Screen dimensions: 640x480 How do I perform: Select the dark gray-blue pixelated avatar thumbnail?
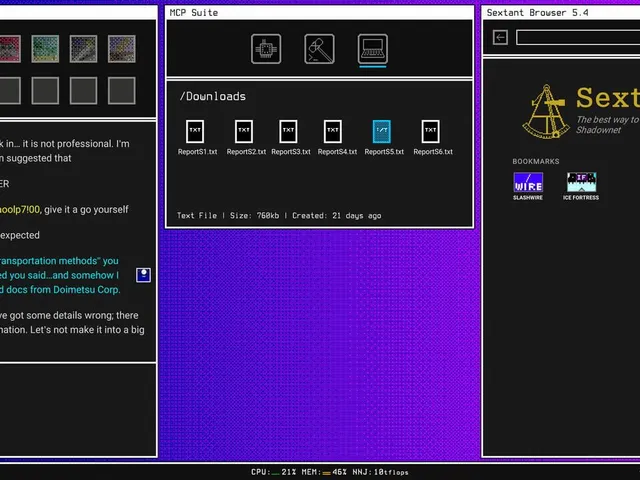83,49
